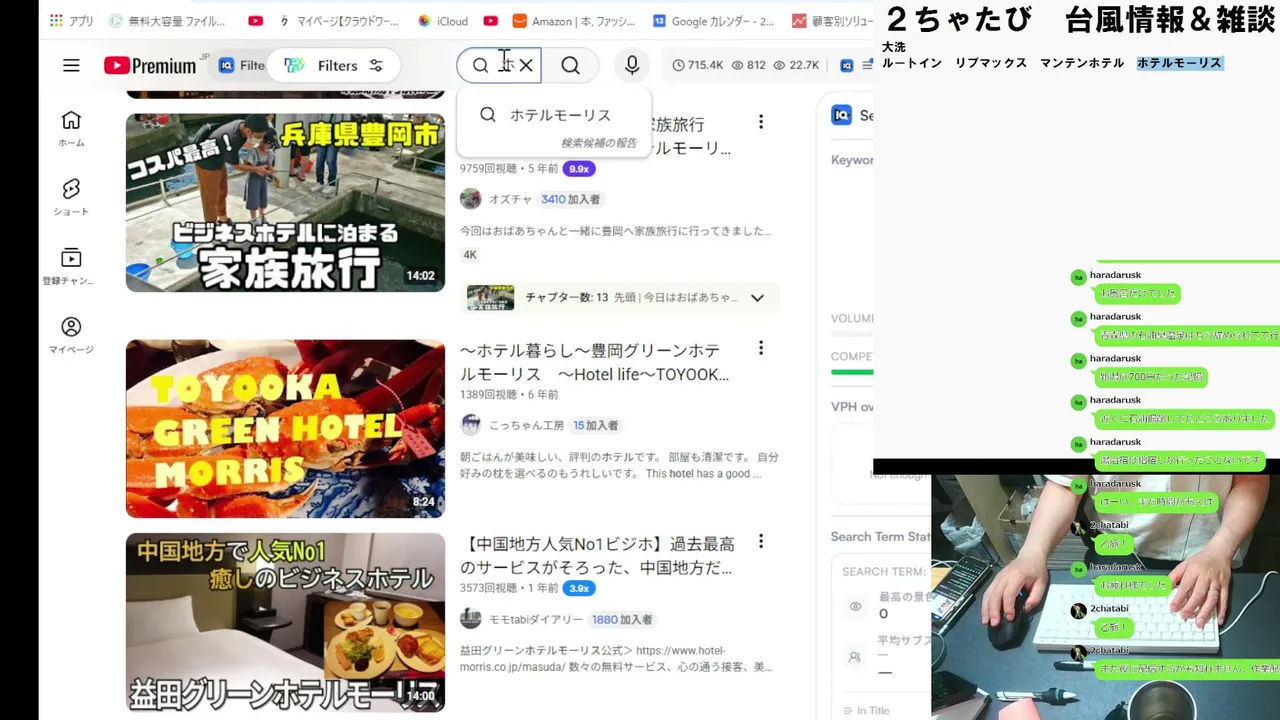
Task: Click the 15 加入者 subscriber badge
Action: [x=596, y=425]
